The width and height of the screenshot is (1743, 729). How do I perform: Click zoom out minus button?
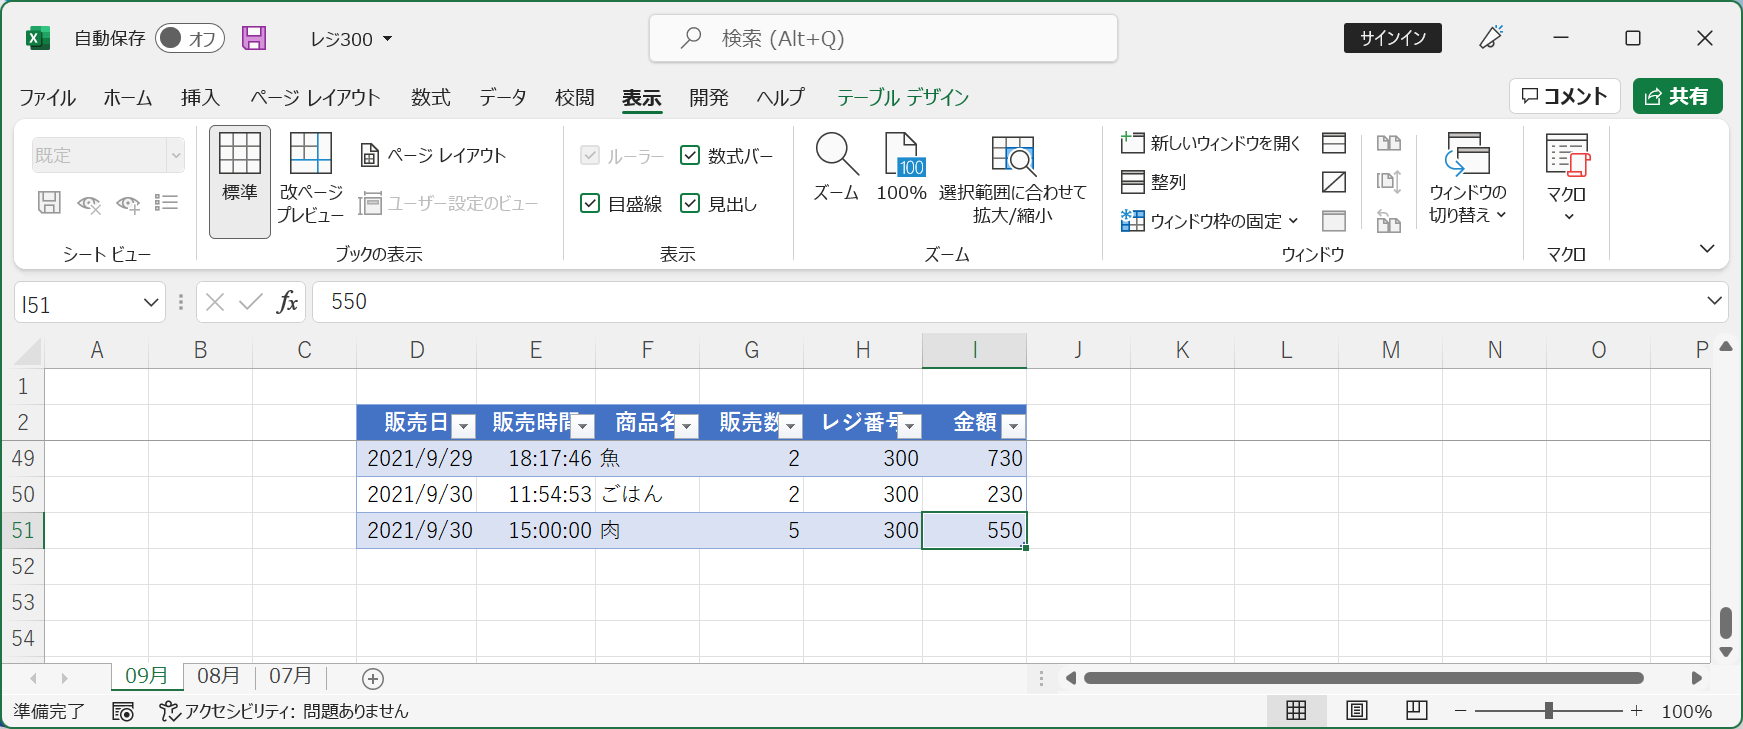click(1460, 711)
